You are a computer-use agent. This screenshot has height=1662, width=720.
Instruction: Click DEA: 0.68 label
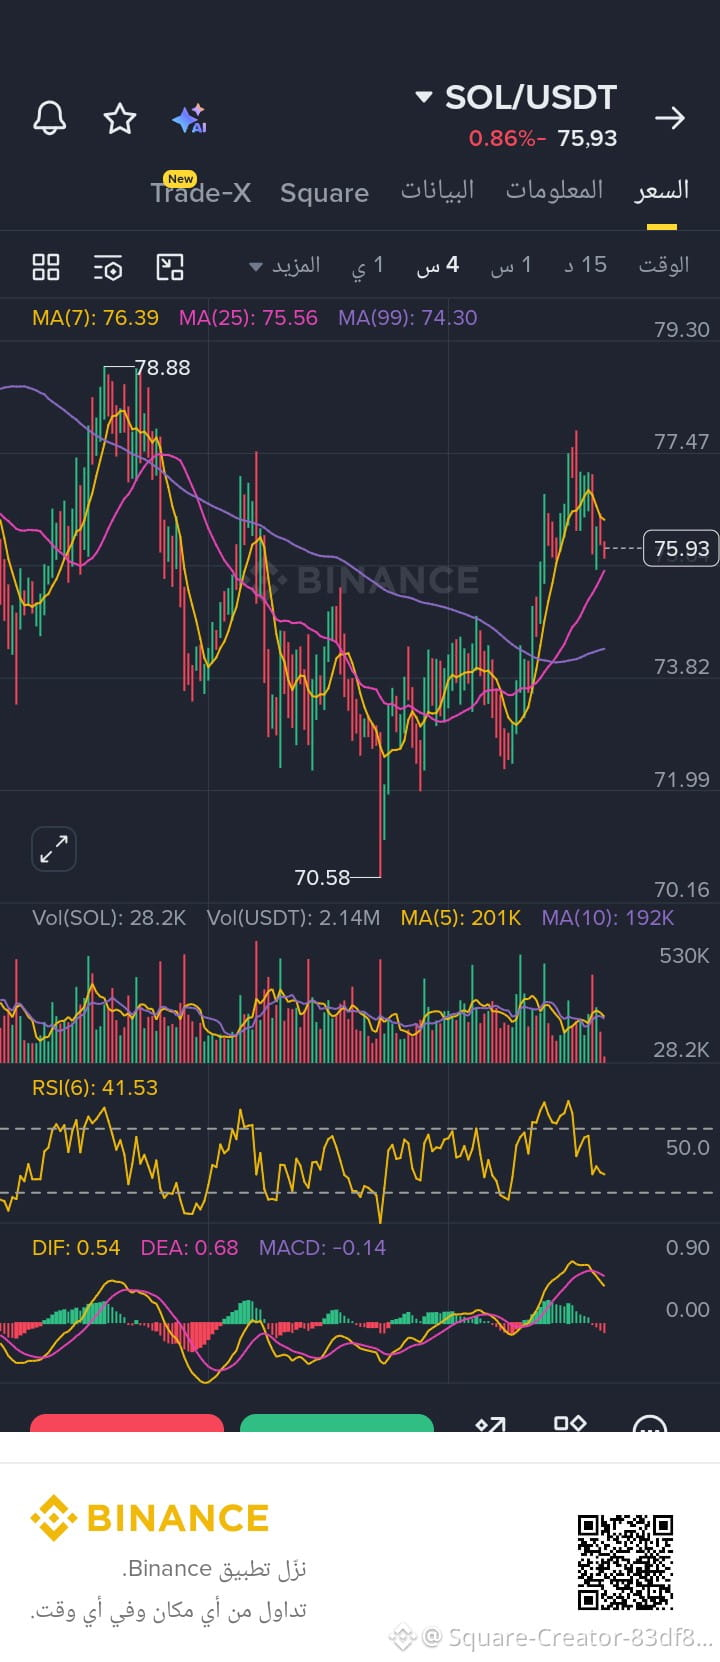pos(189,1248)
